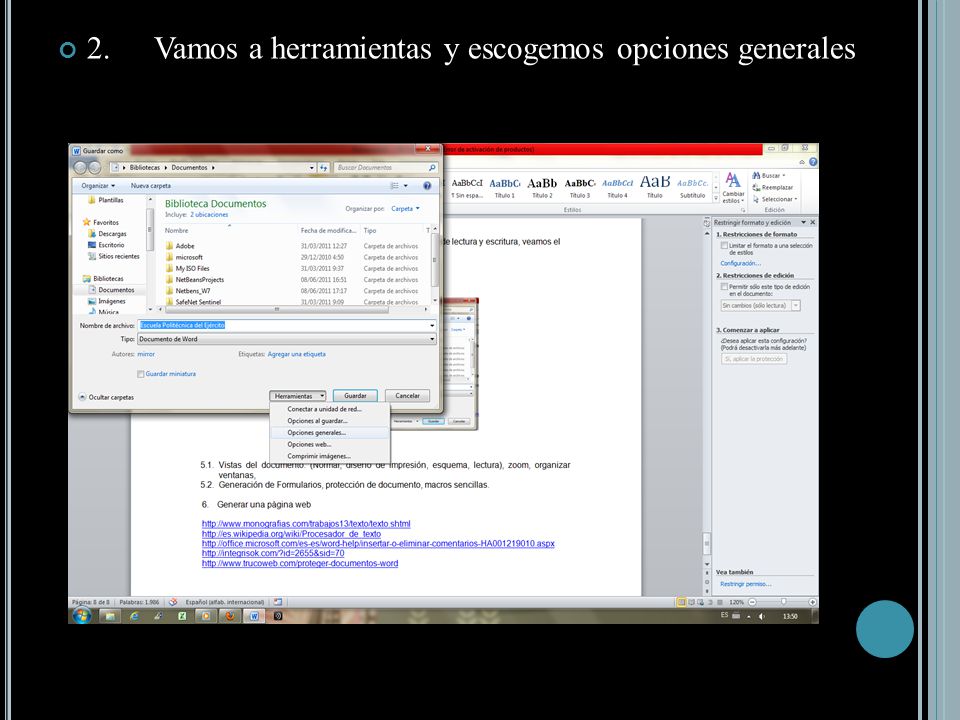Switch to Word in the taskbar

[x=253, y=616]
